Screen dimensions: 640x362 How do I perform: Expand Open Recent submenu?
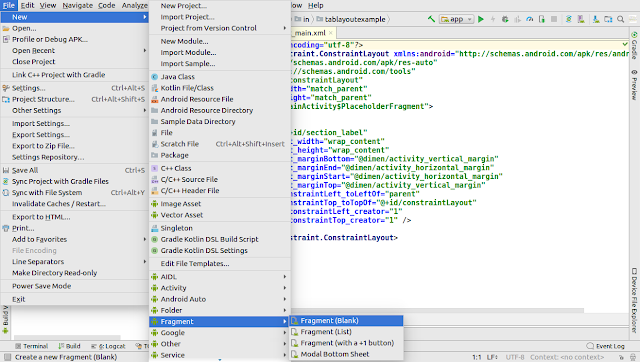(x=75, y=51)
